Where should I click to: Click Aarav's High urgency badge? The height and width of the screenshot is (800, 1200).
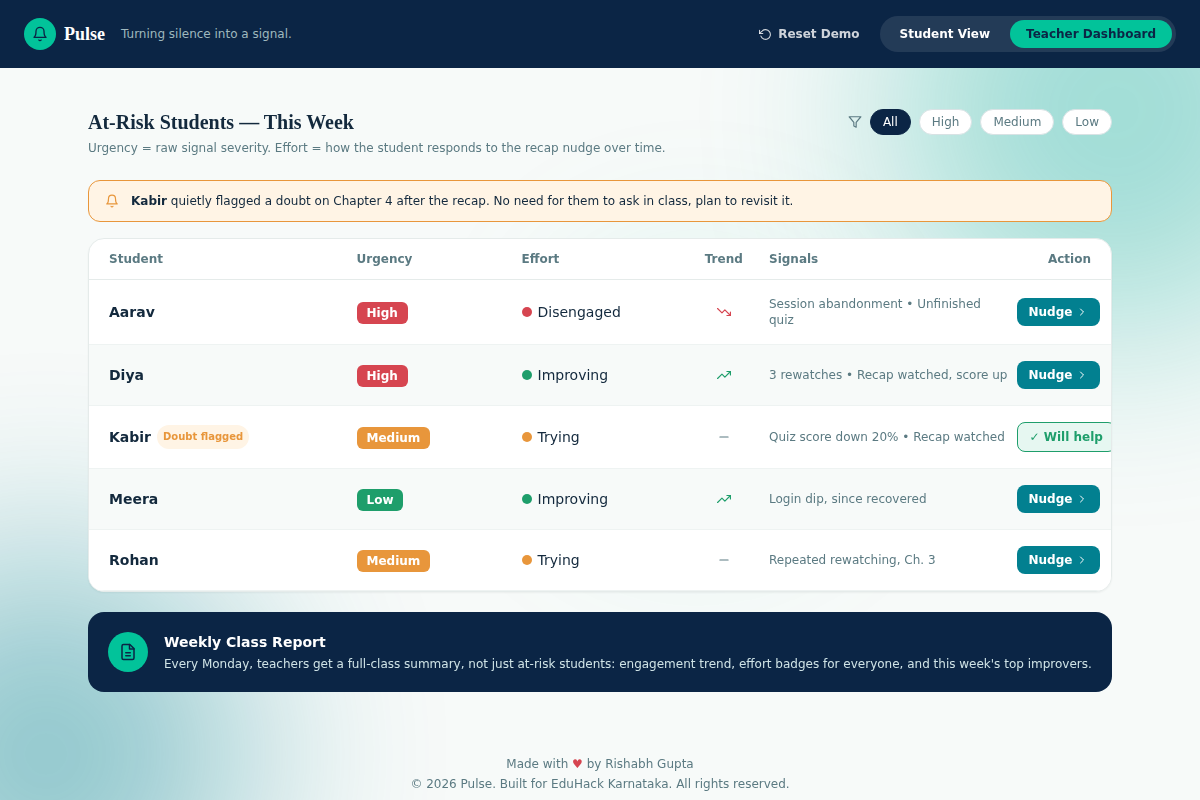click(x=382, y=313)
